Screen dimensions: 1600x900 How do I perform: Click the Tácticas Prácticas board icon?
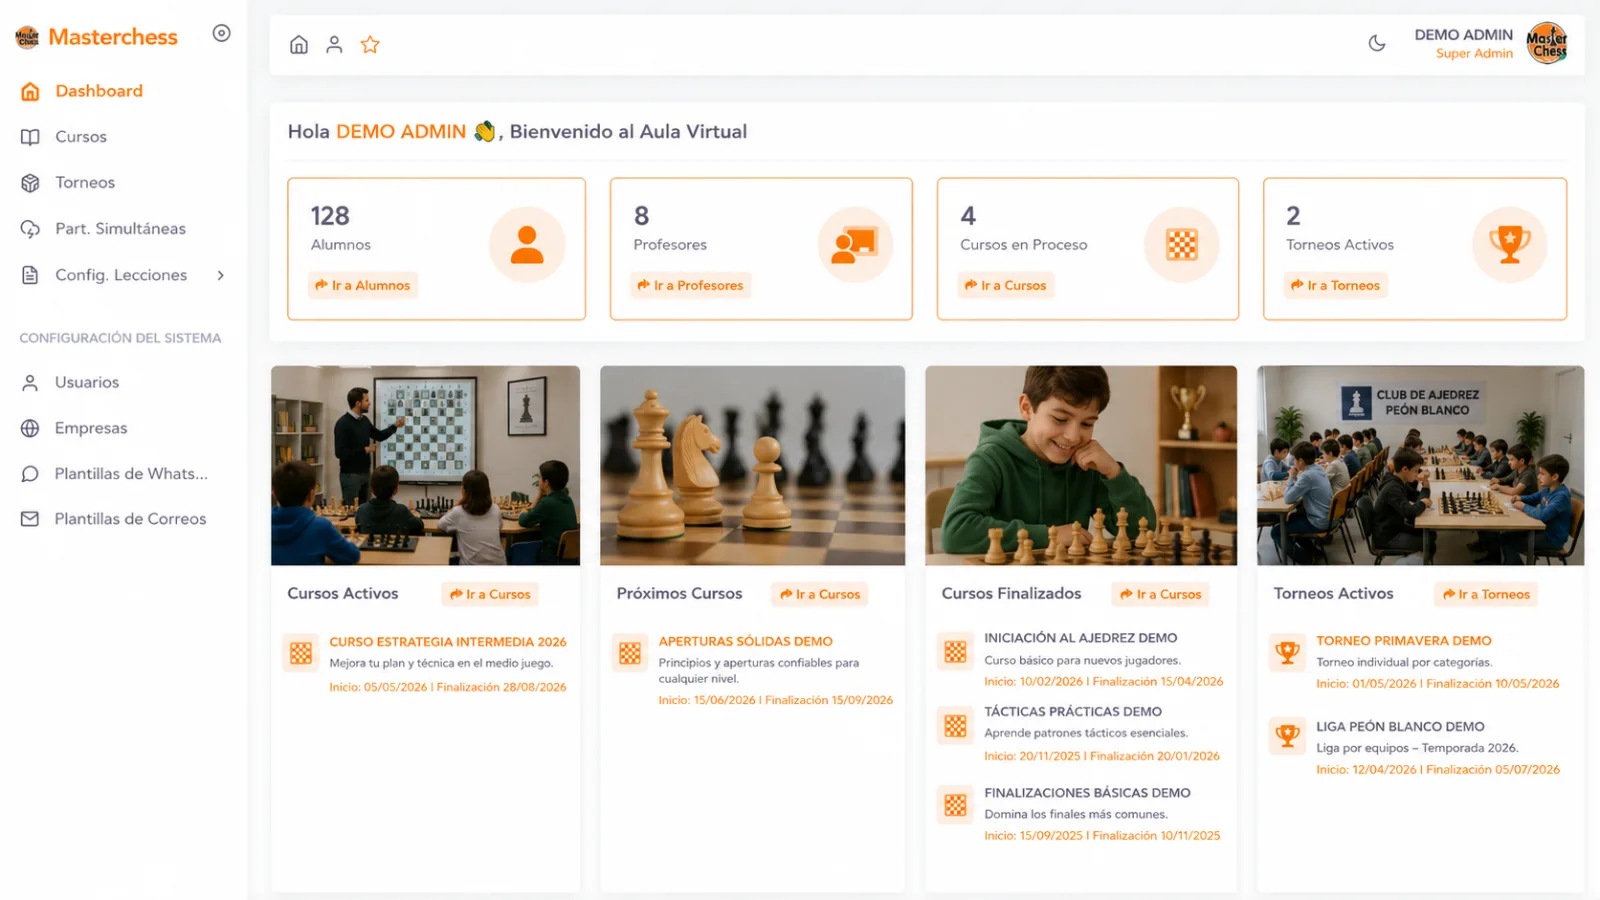956,726
